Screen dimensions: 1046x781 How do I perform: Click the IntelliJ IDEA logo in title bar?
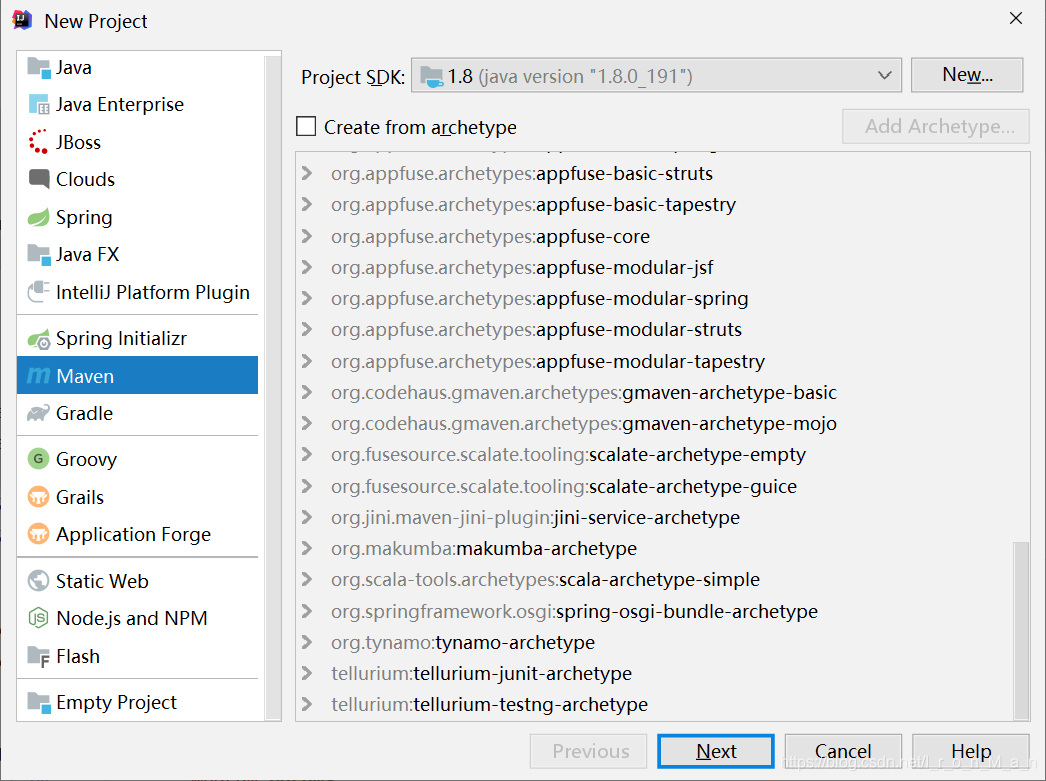(x=22, y=21)
